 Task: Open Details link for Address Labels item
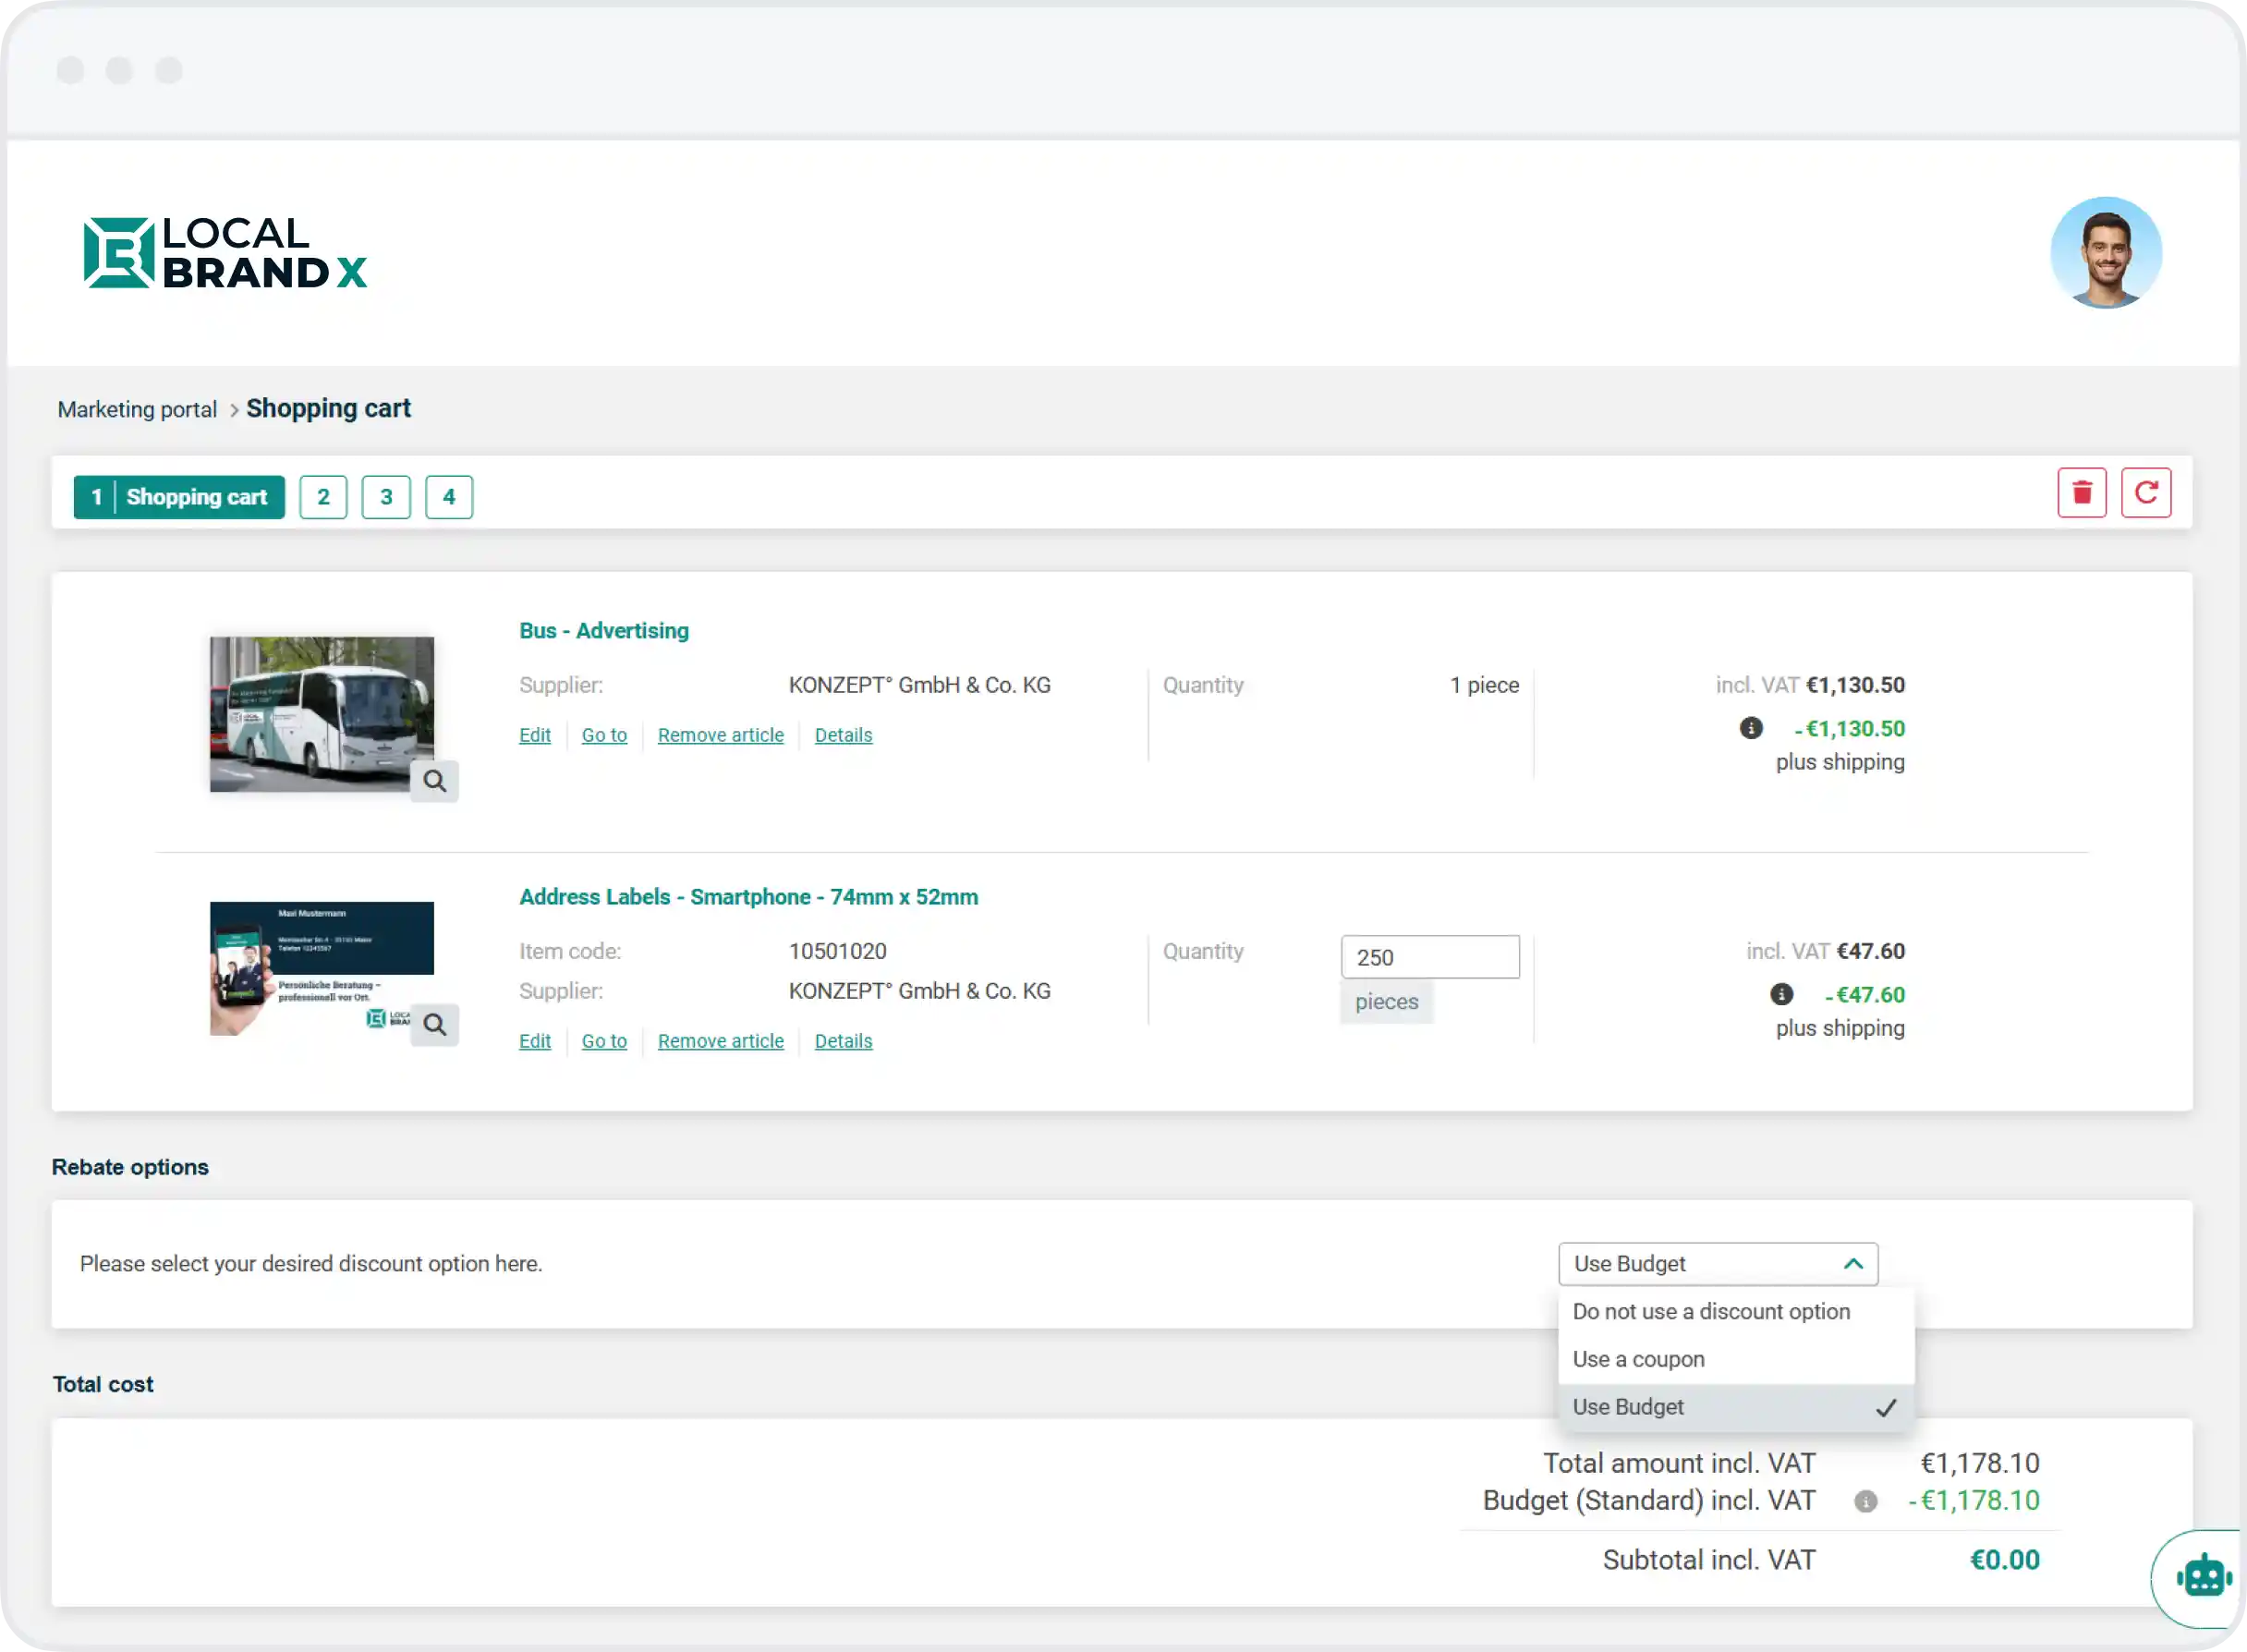click(x=843, y=1041)
